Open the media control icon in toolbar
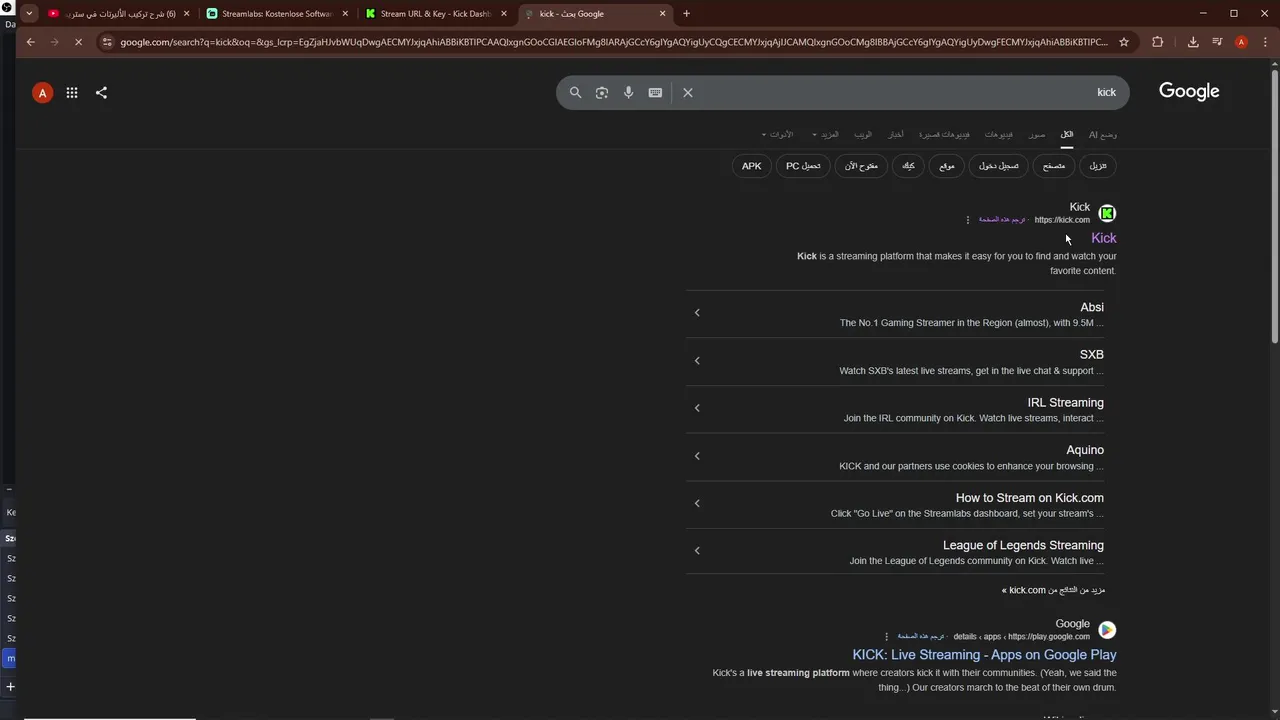 click(1217, 42)
